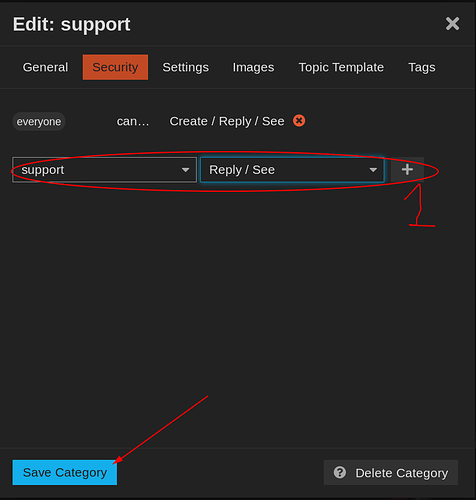
Task: Open the support group dropdown
Action: (x=104, y=170)
